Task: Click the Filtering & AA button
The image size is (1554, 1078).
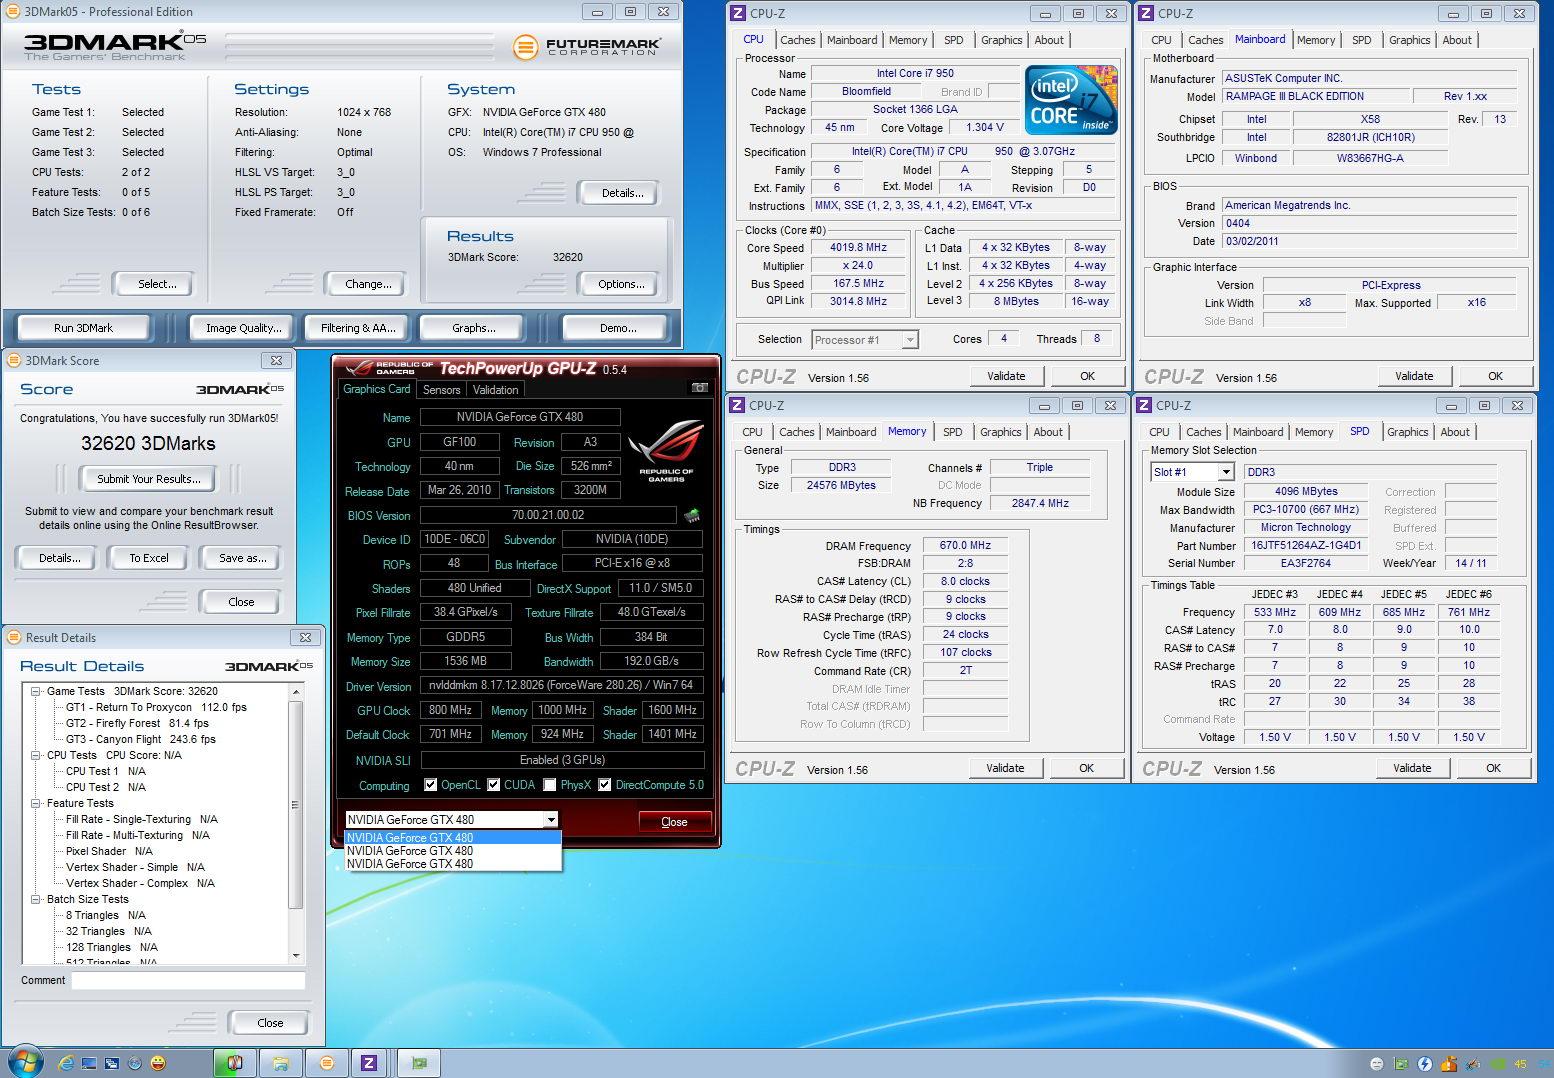Action: [x=358, y=328]
